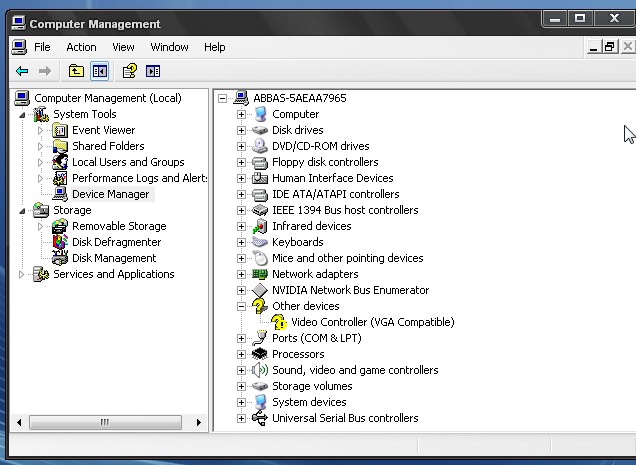
Task: Click the Infrared devices icon
Action: [260, 226]
